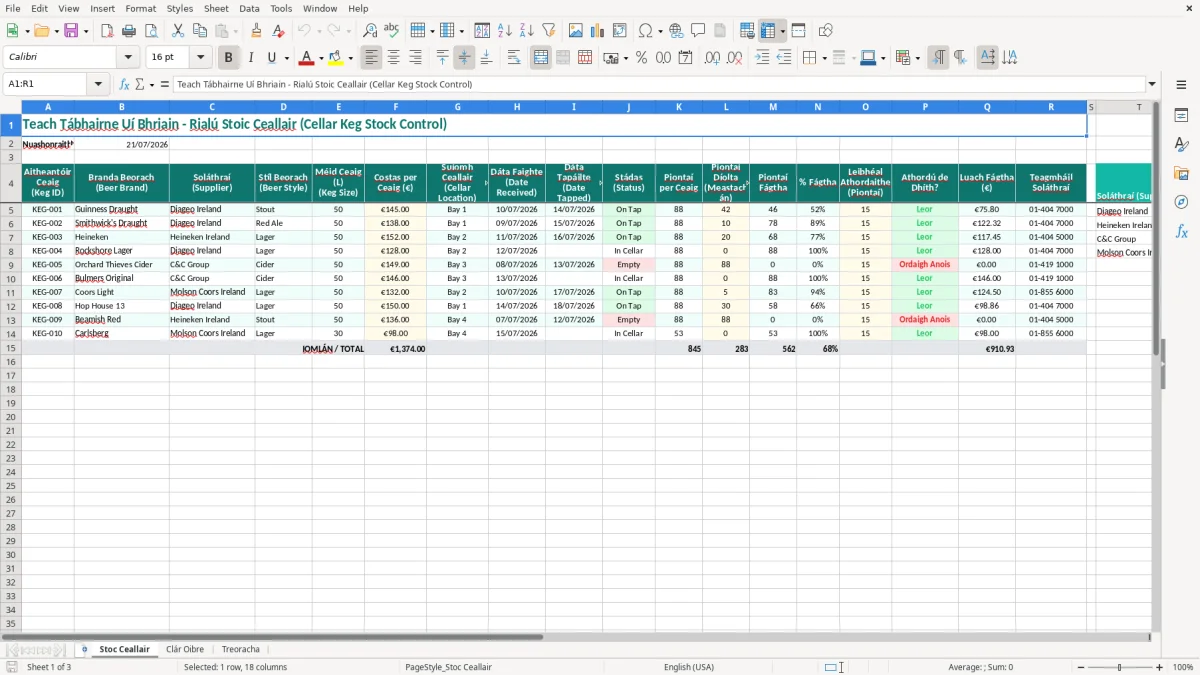Viewport: 1200px width, 675px height.
Task: Open the Paste options dropdown arrow
Action: (235, 31)
